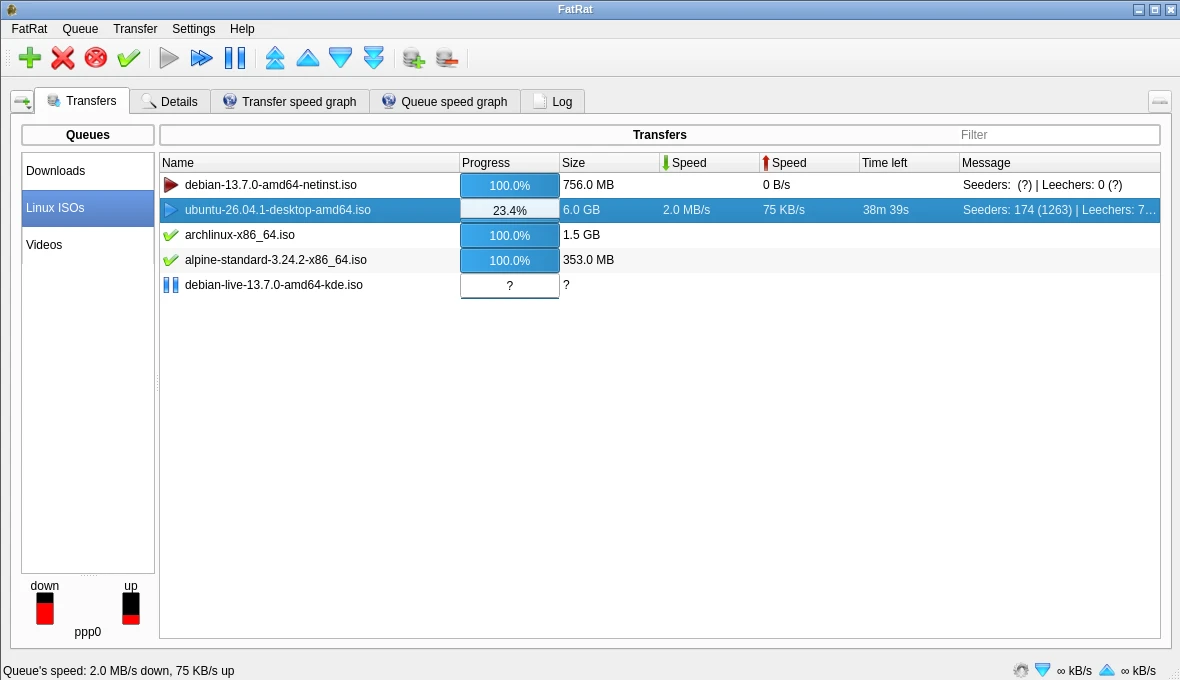Select ubuntu-26.04.1-desktop-amd64.iso transfer
Viewport: 1180px width, 680px height.
click(660, 210)
